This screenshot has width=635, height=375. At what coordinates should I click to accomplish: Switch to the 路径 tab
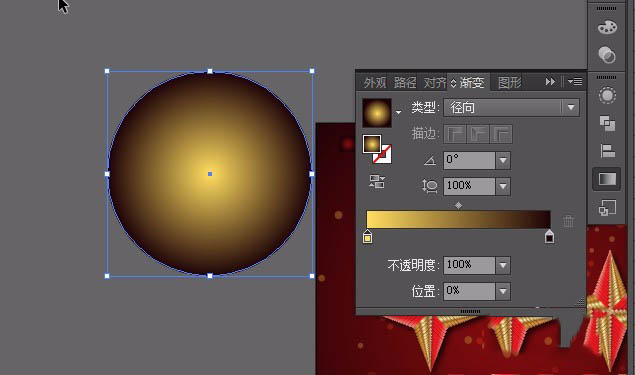pos(405,83)
